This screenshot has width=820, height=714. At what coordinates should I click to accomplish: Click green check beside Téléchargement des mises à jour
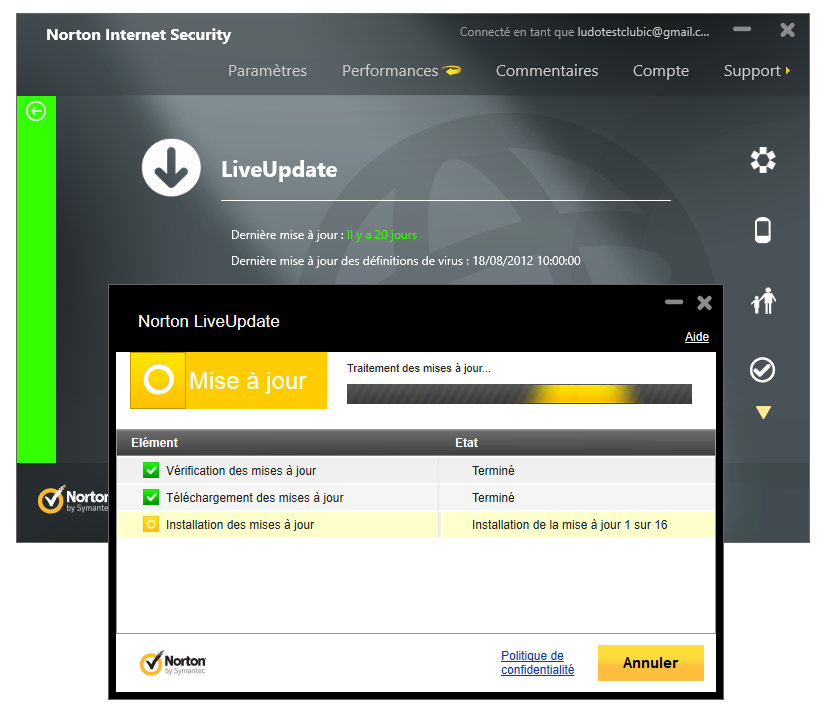pyautogui.click(x=151, y=497)
